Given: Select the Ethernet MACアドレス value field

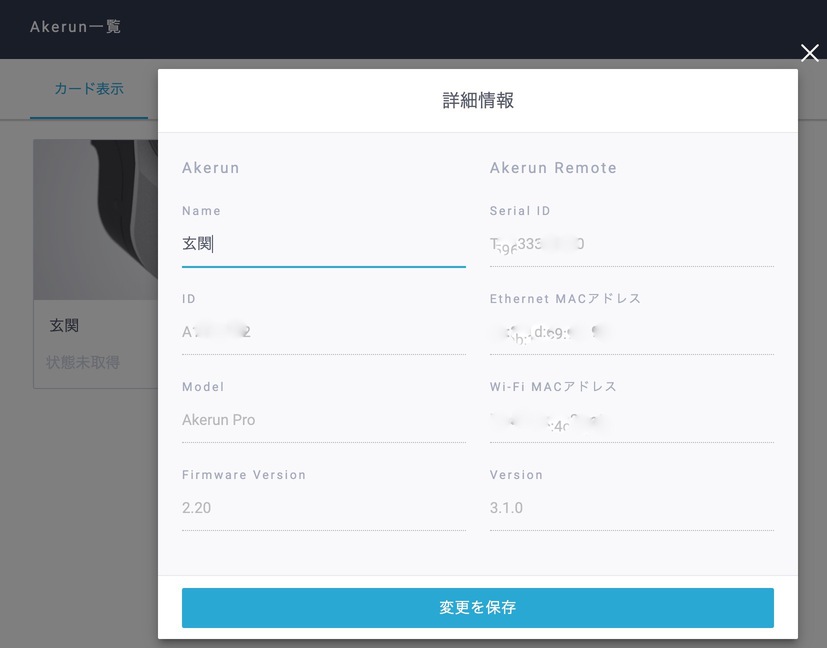Looking at the screenshot, I should pos(631,332).
